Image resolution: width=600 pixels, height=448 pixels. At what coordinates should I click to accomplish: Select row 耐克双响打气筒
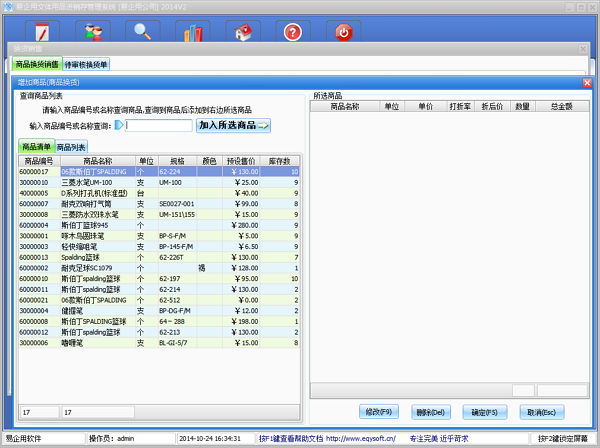159,204
